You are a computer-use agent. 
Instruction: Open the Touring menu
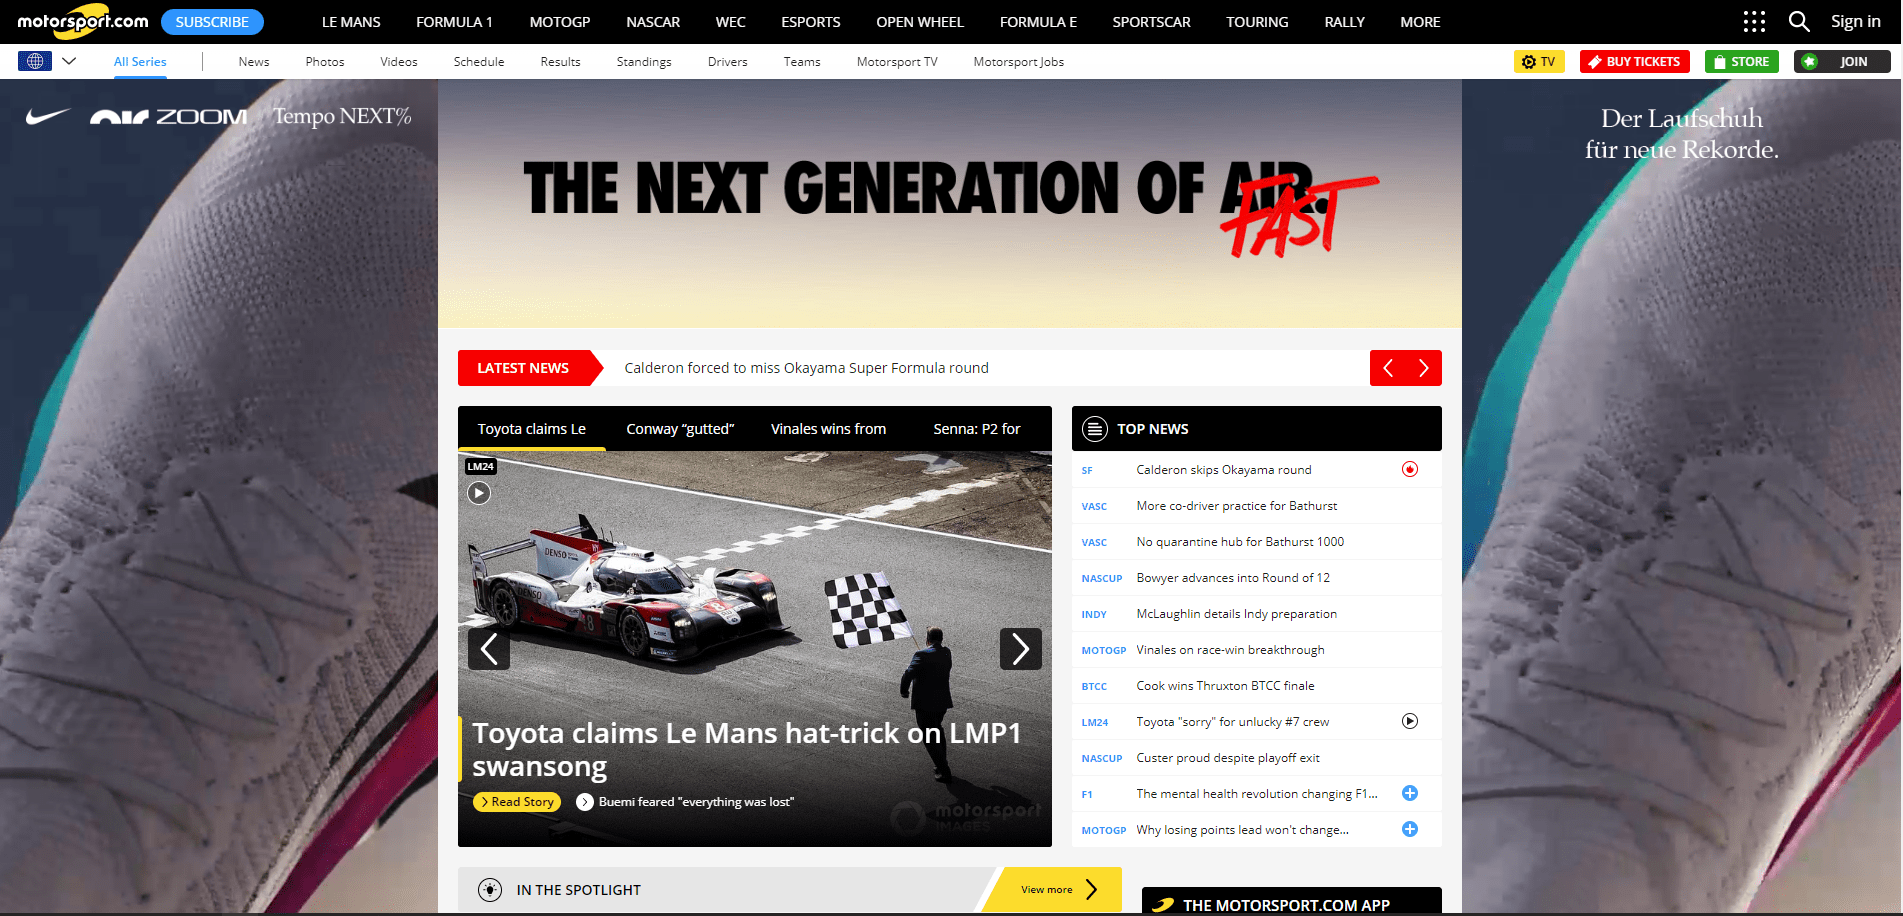pyautogui.click(x=1257, y=22)
